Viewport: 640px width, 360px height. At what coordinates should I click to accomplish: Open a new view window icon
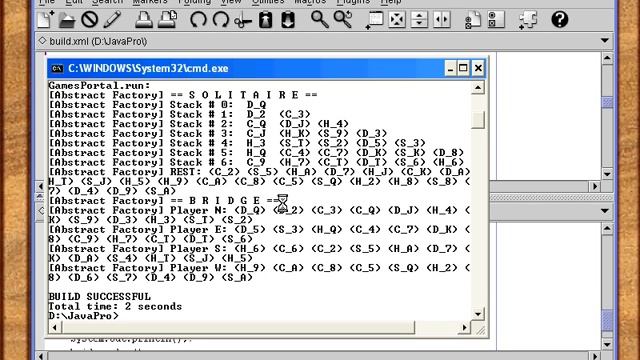tap(374, 20)
